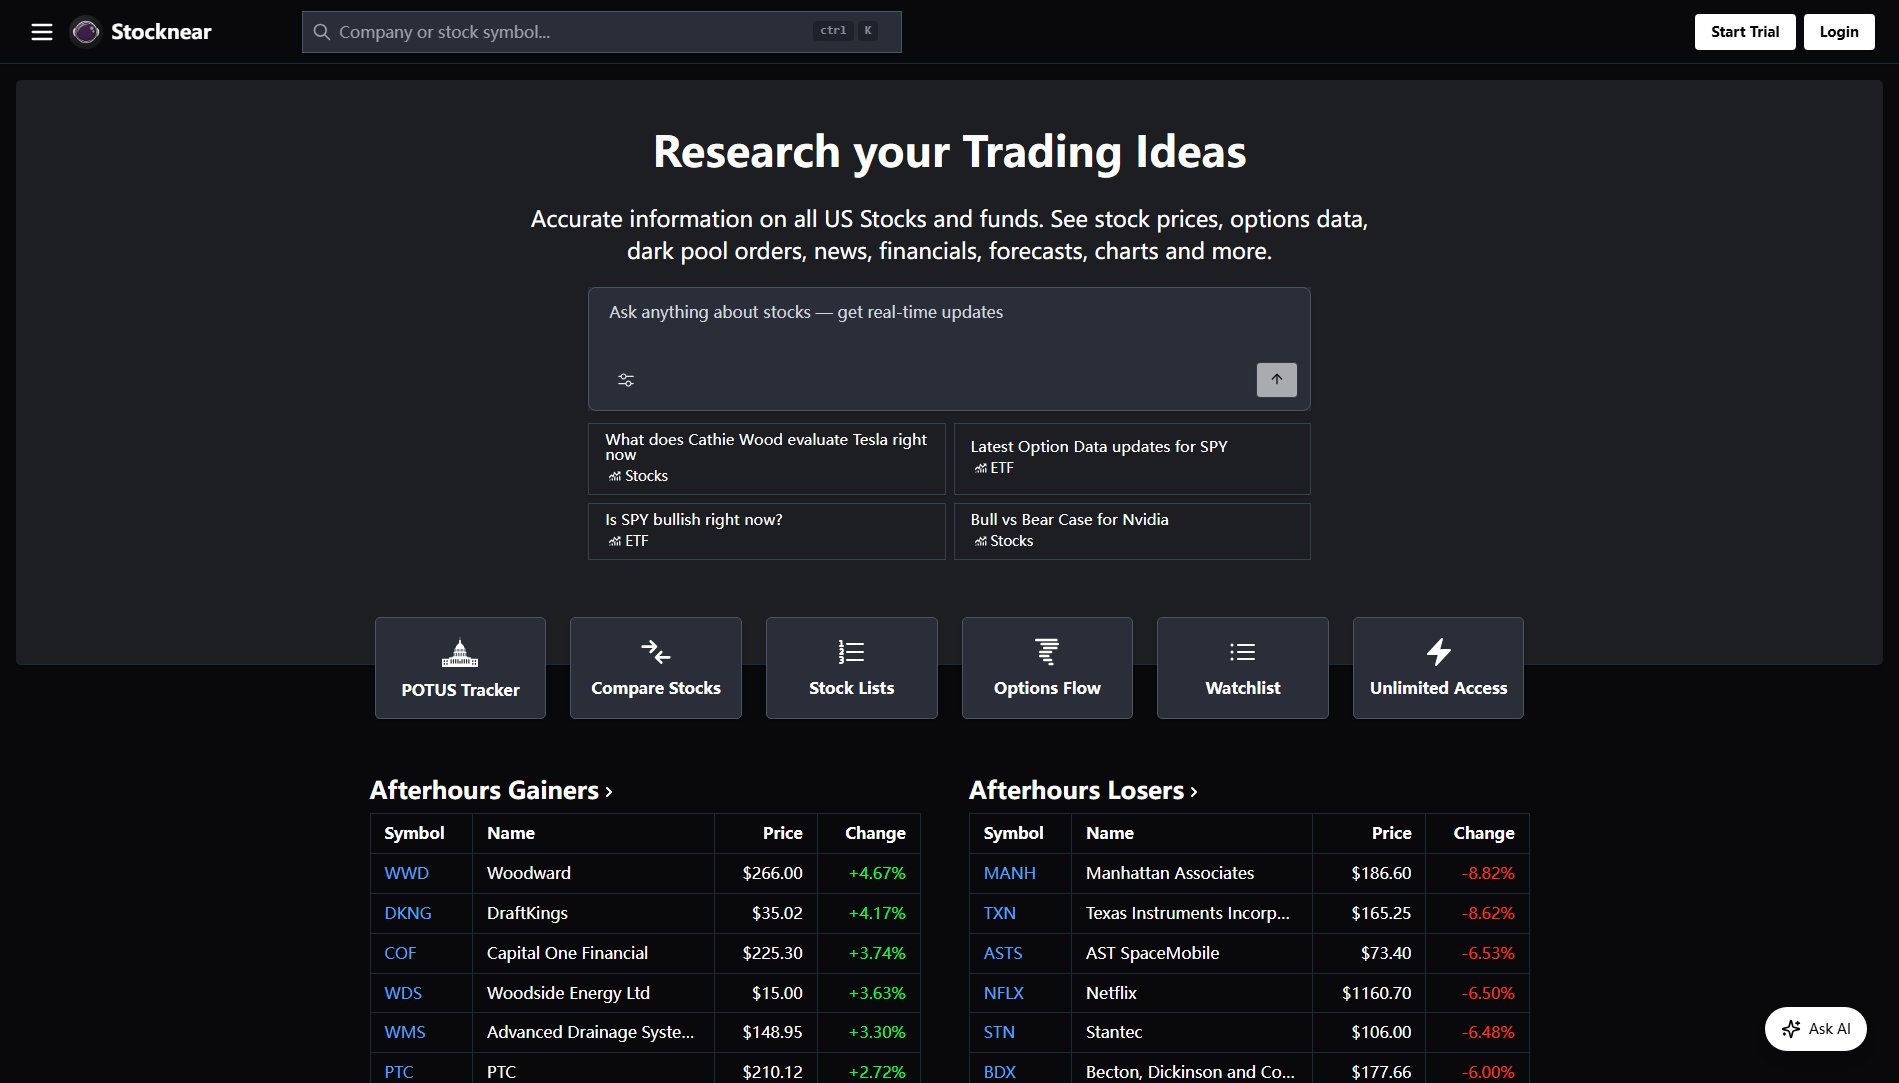Open the Options Flow tile
Image resolution: width=1899 pixels, height=1083 pixels.
[1047, 668]
